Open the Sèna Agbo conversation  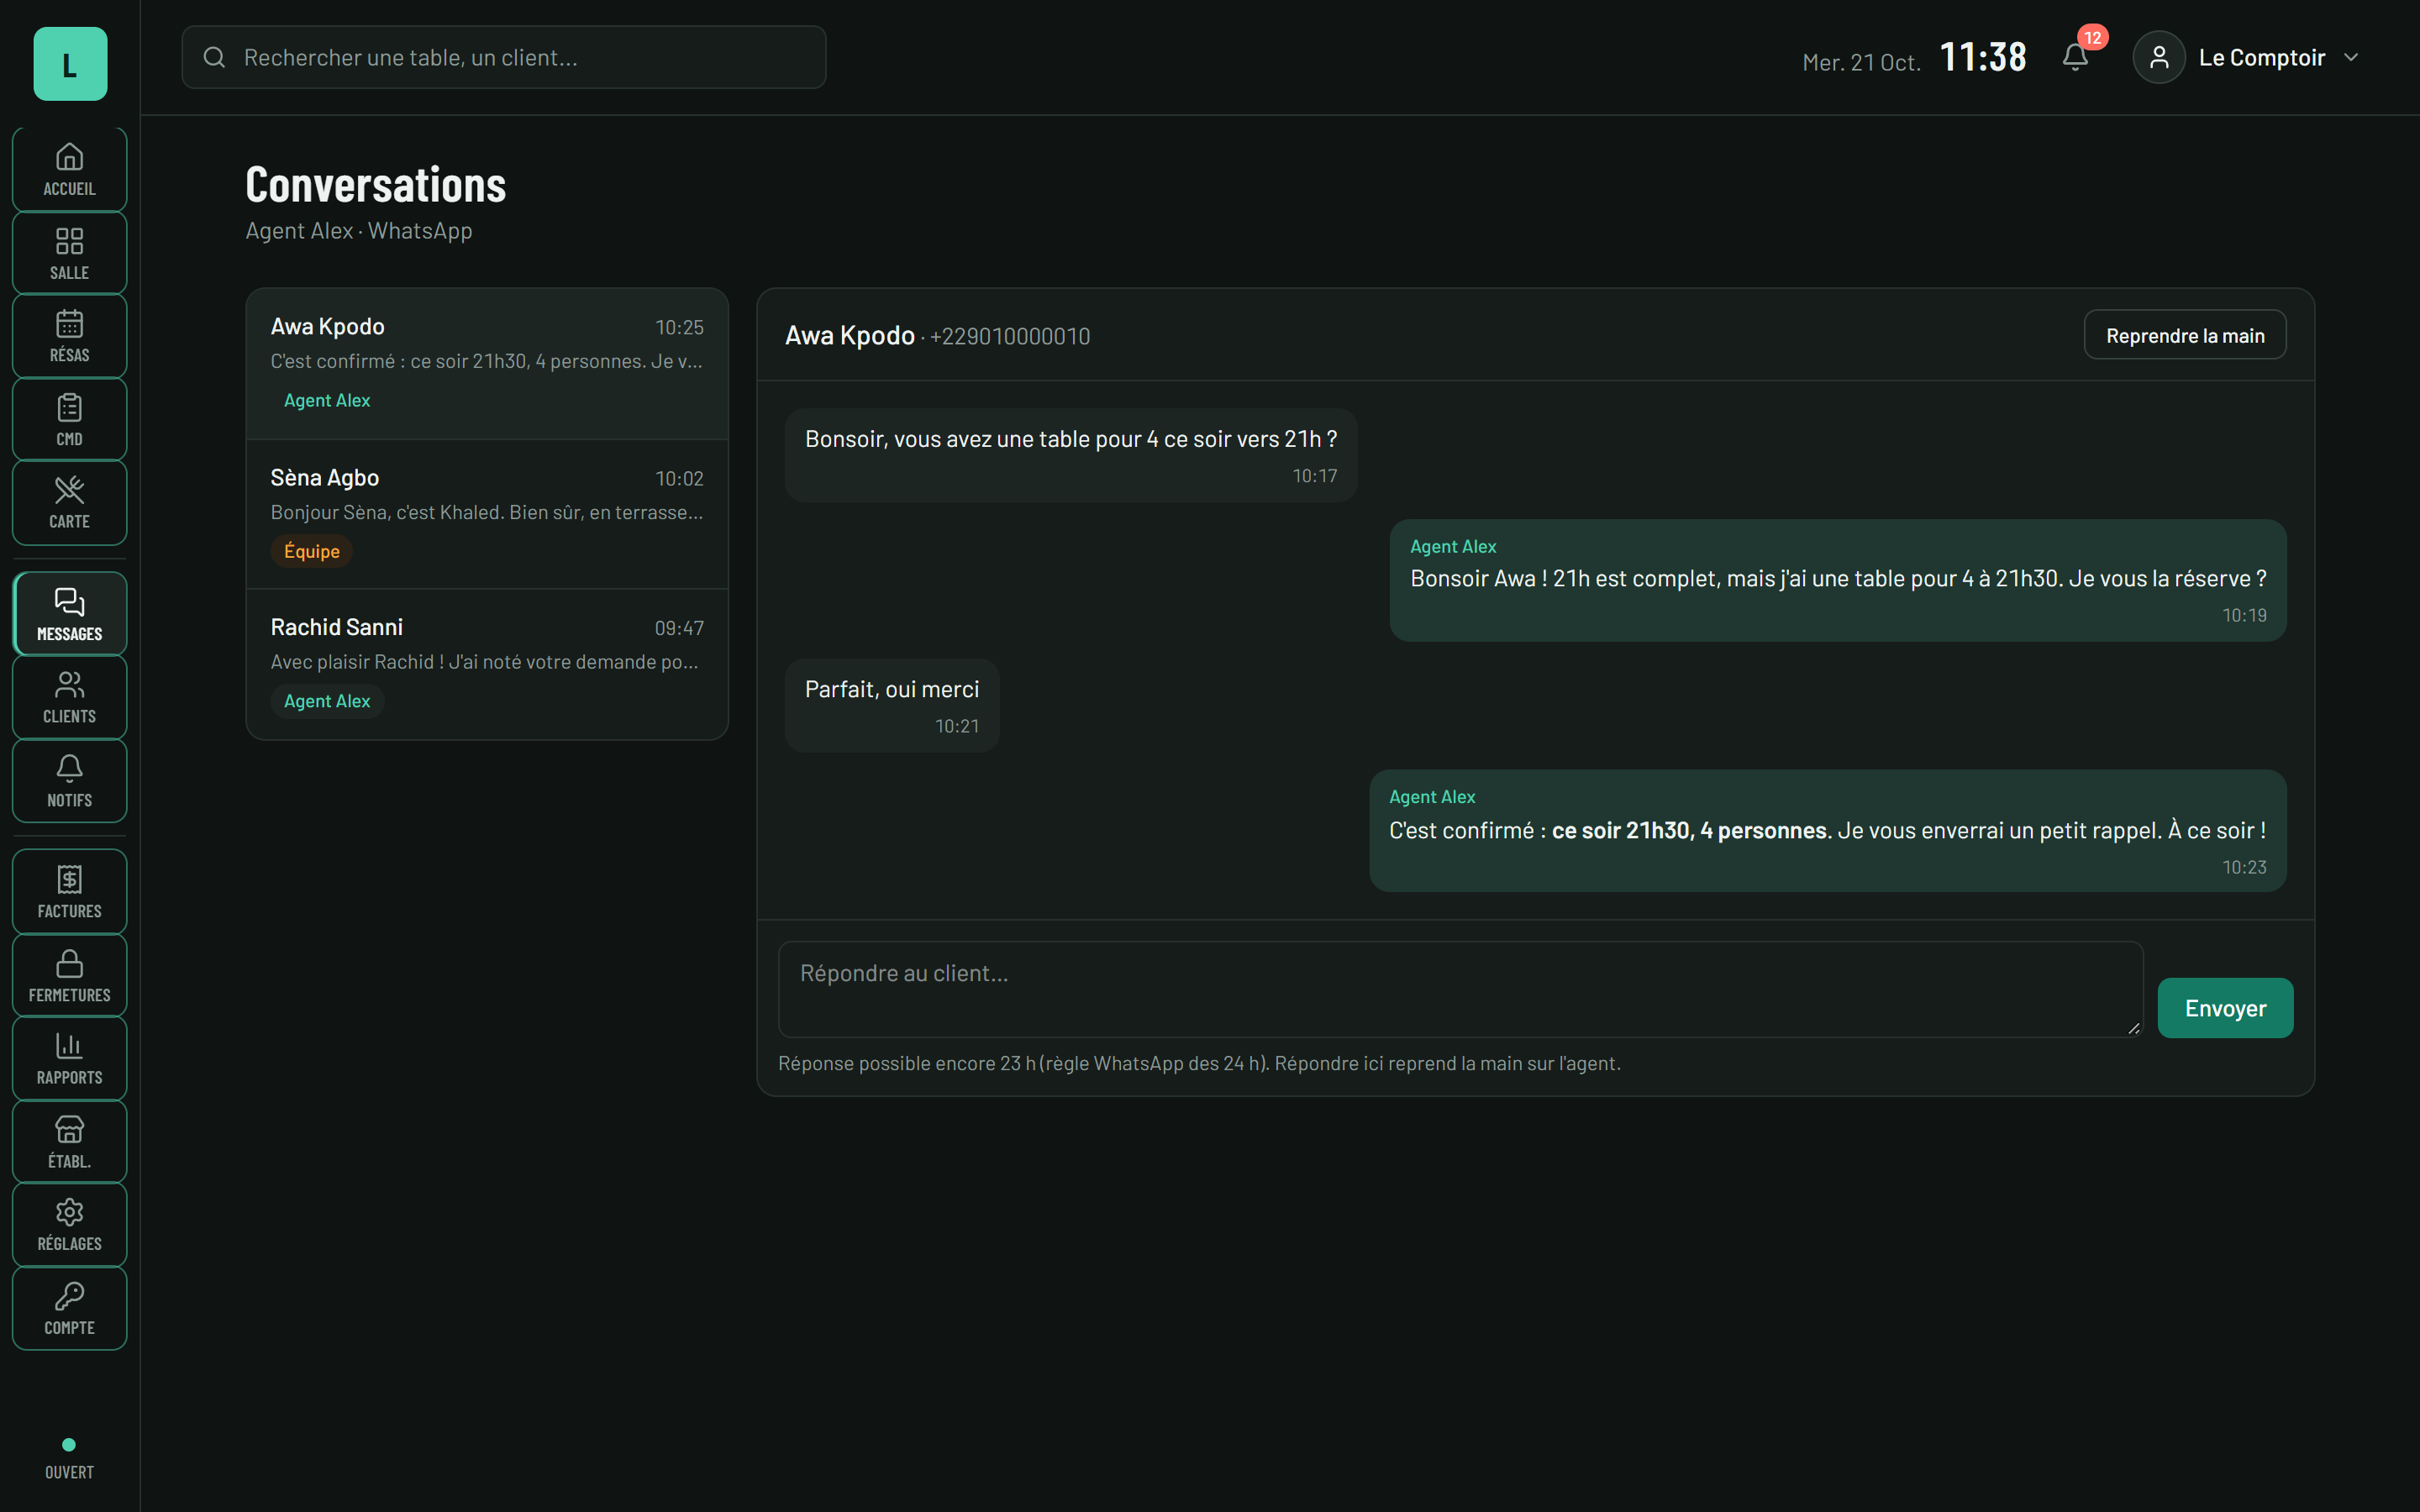pyautogui.click(x=487, y=514)
